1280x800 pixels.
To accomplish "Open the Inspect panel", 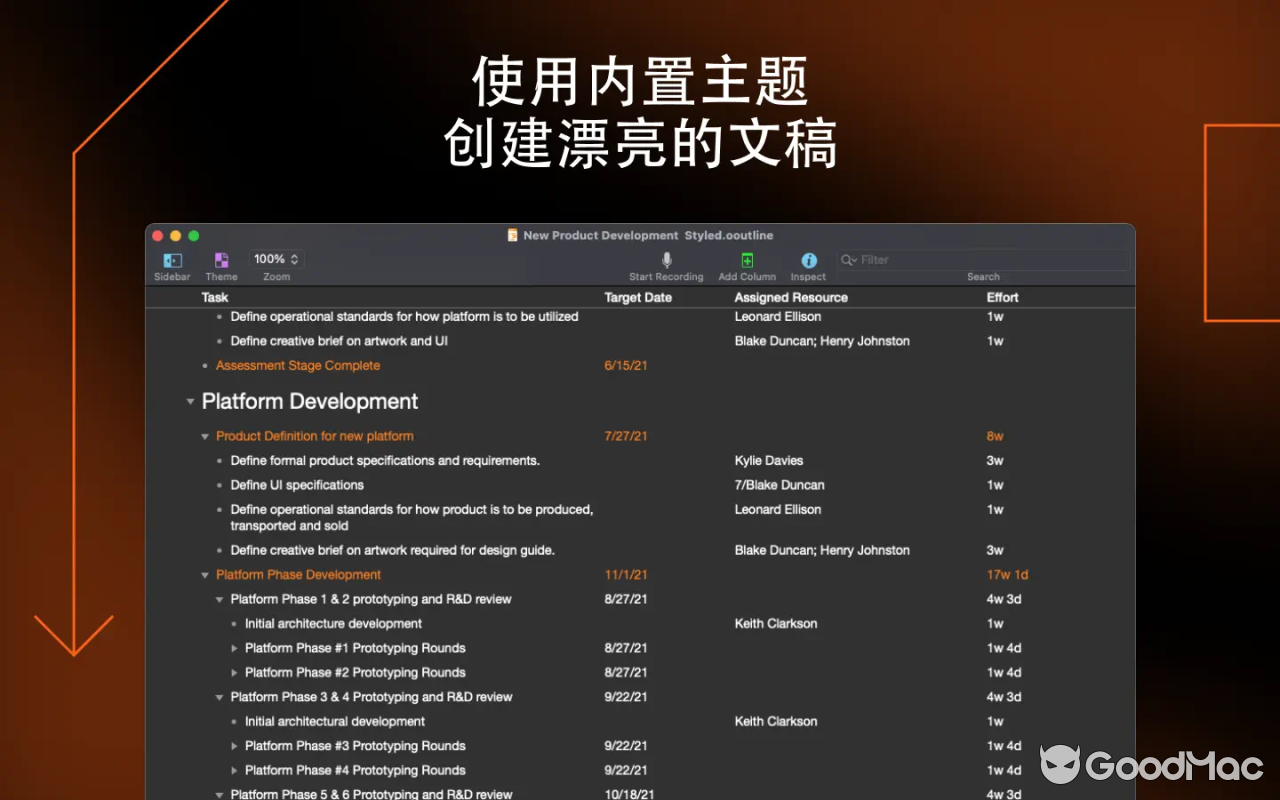I will [x=808, y=260].
